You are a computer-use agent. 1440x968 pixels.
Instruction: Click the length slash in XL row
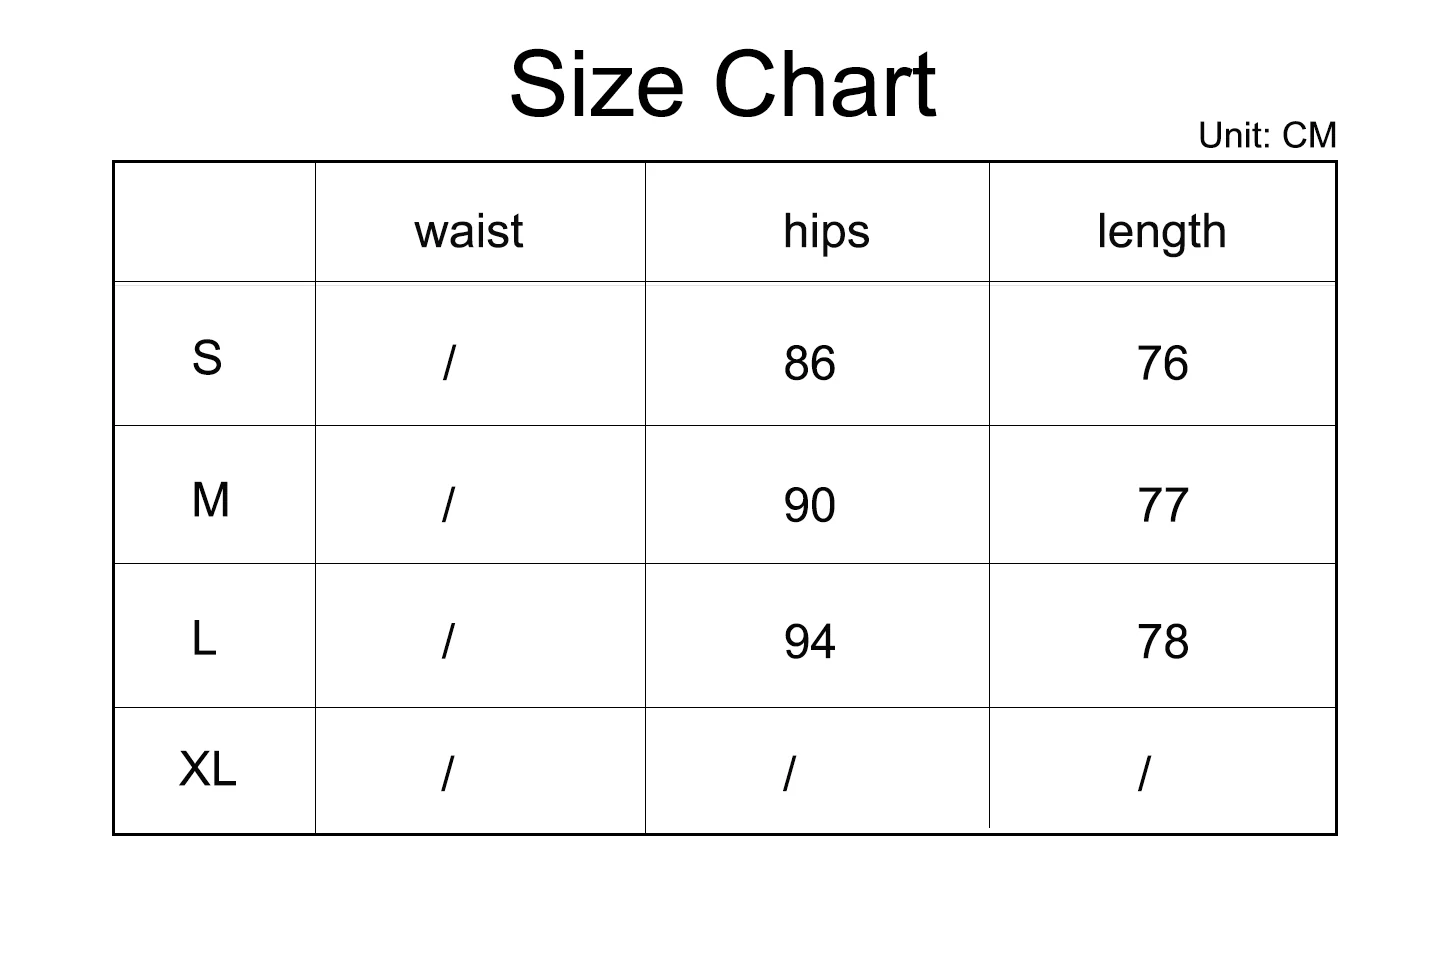1145,773
